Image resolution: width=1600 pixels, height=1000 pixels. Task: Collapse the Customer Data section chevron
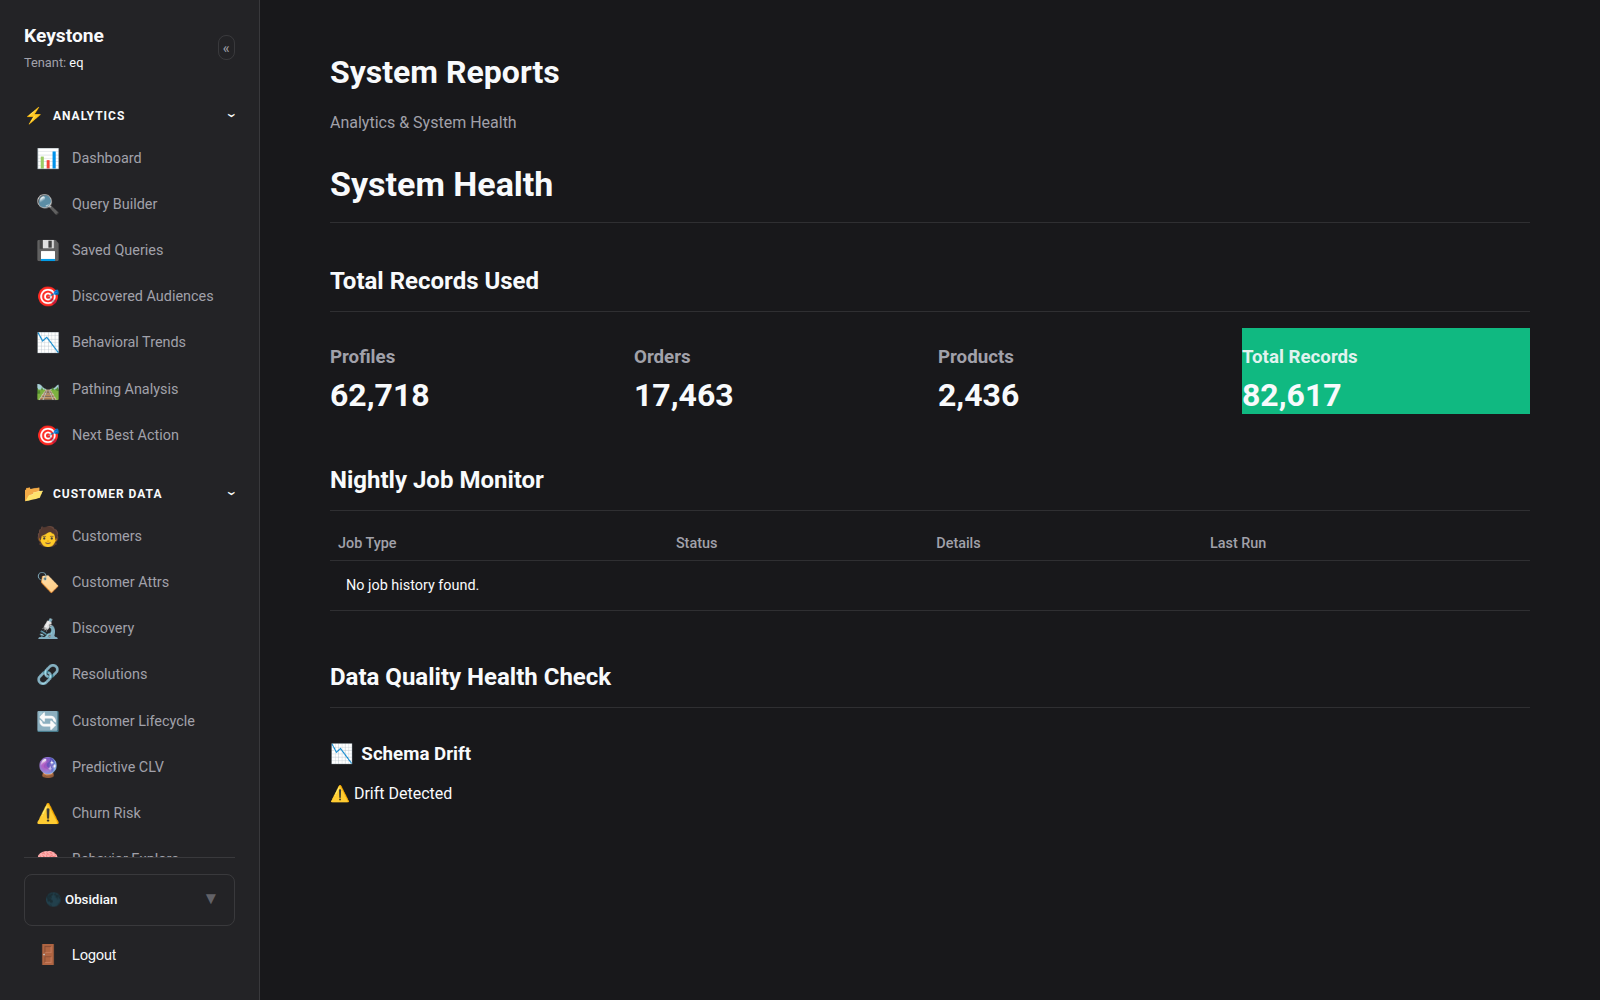pos(231,493)
